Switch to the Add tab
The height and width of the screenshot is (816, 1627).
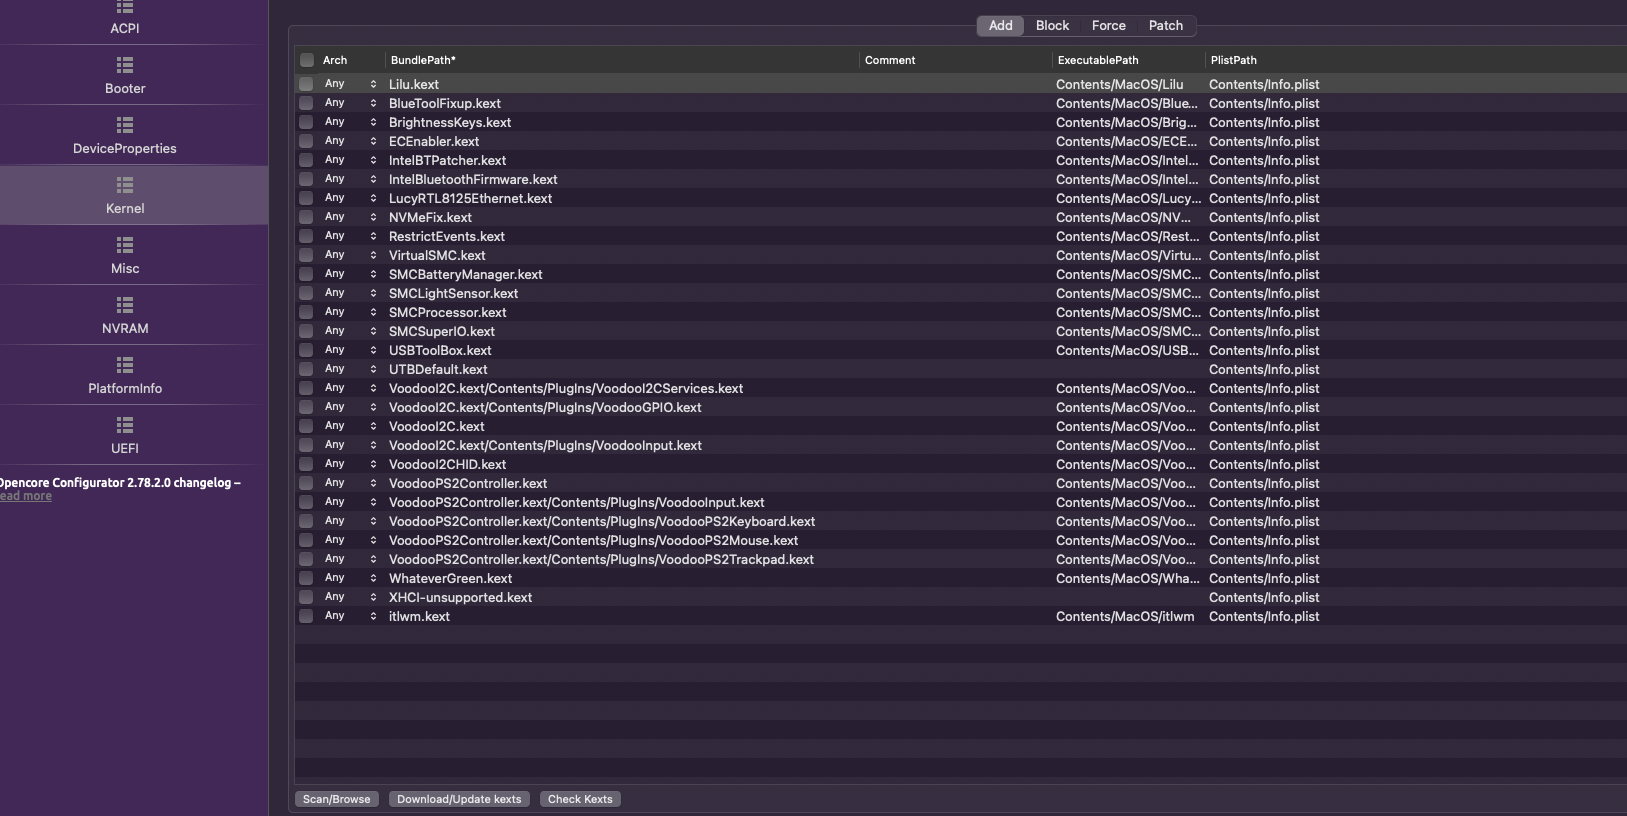click(x=1000, y=26)
